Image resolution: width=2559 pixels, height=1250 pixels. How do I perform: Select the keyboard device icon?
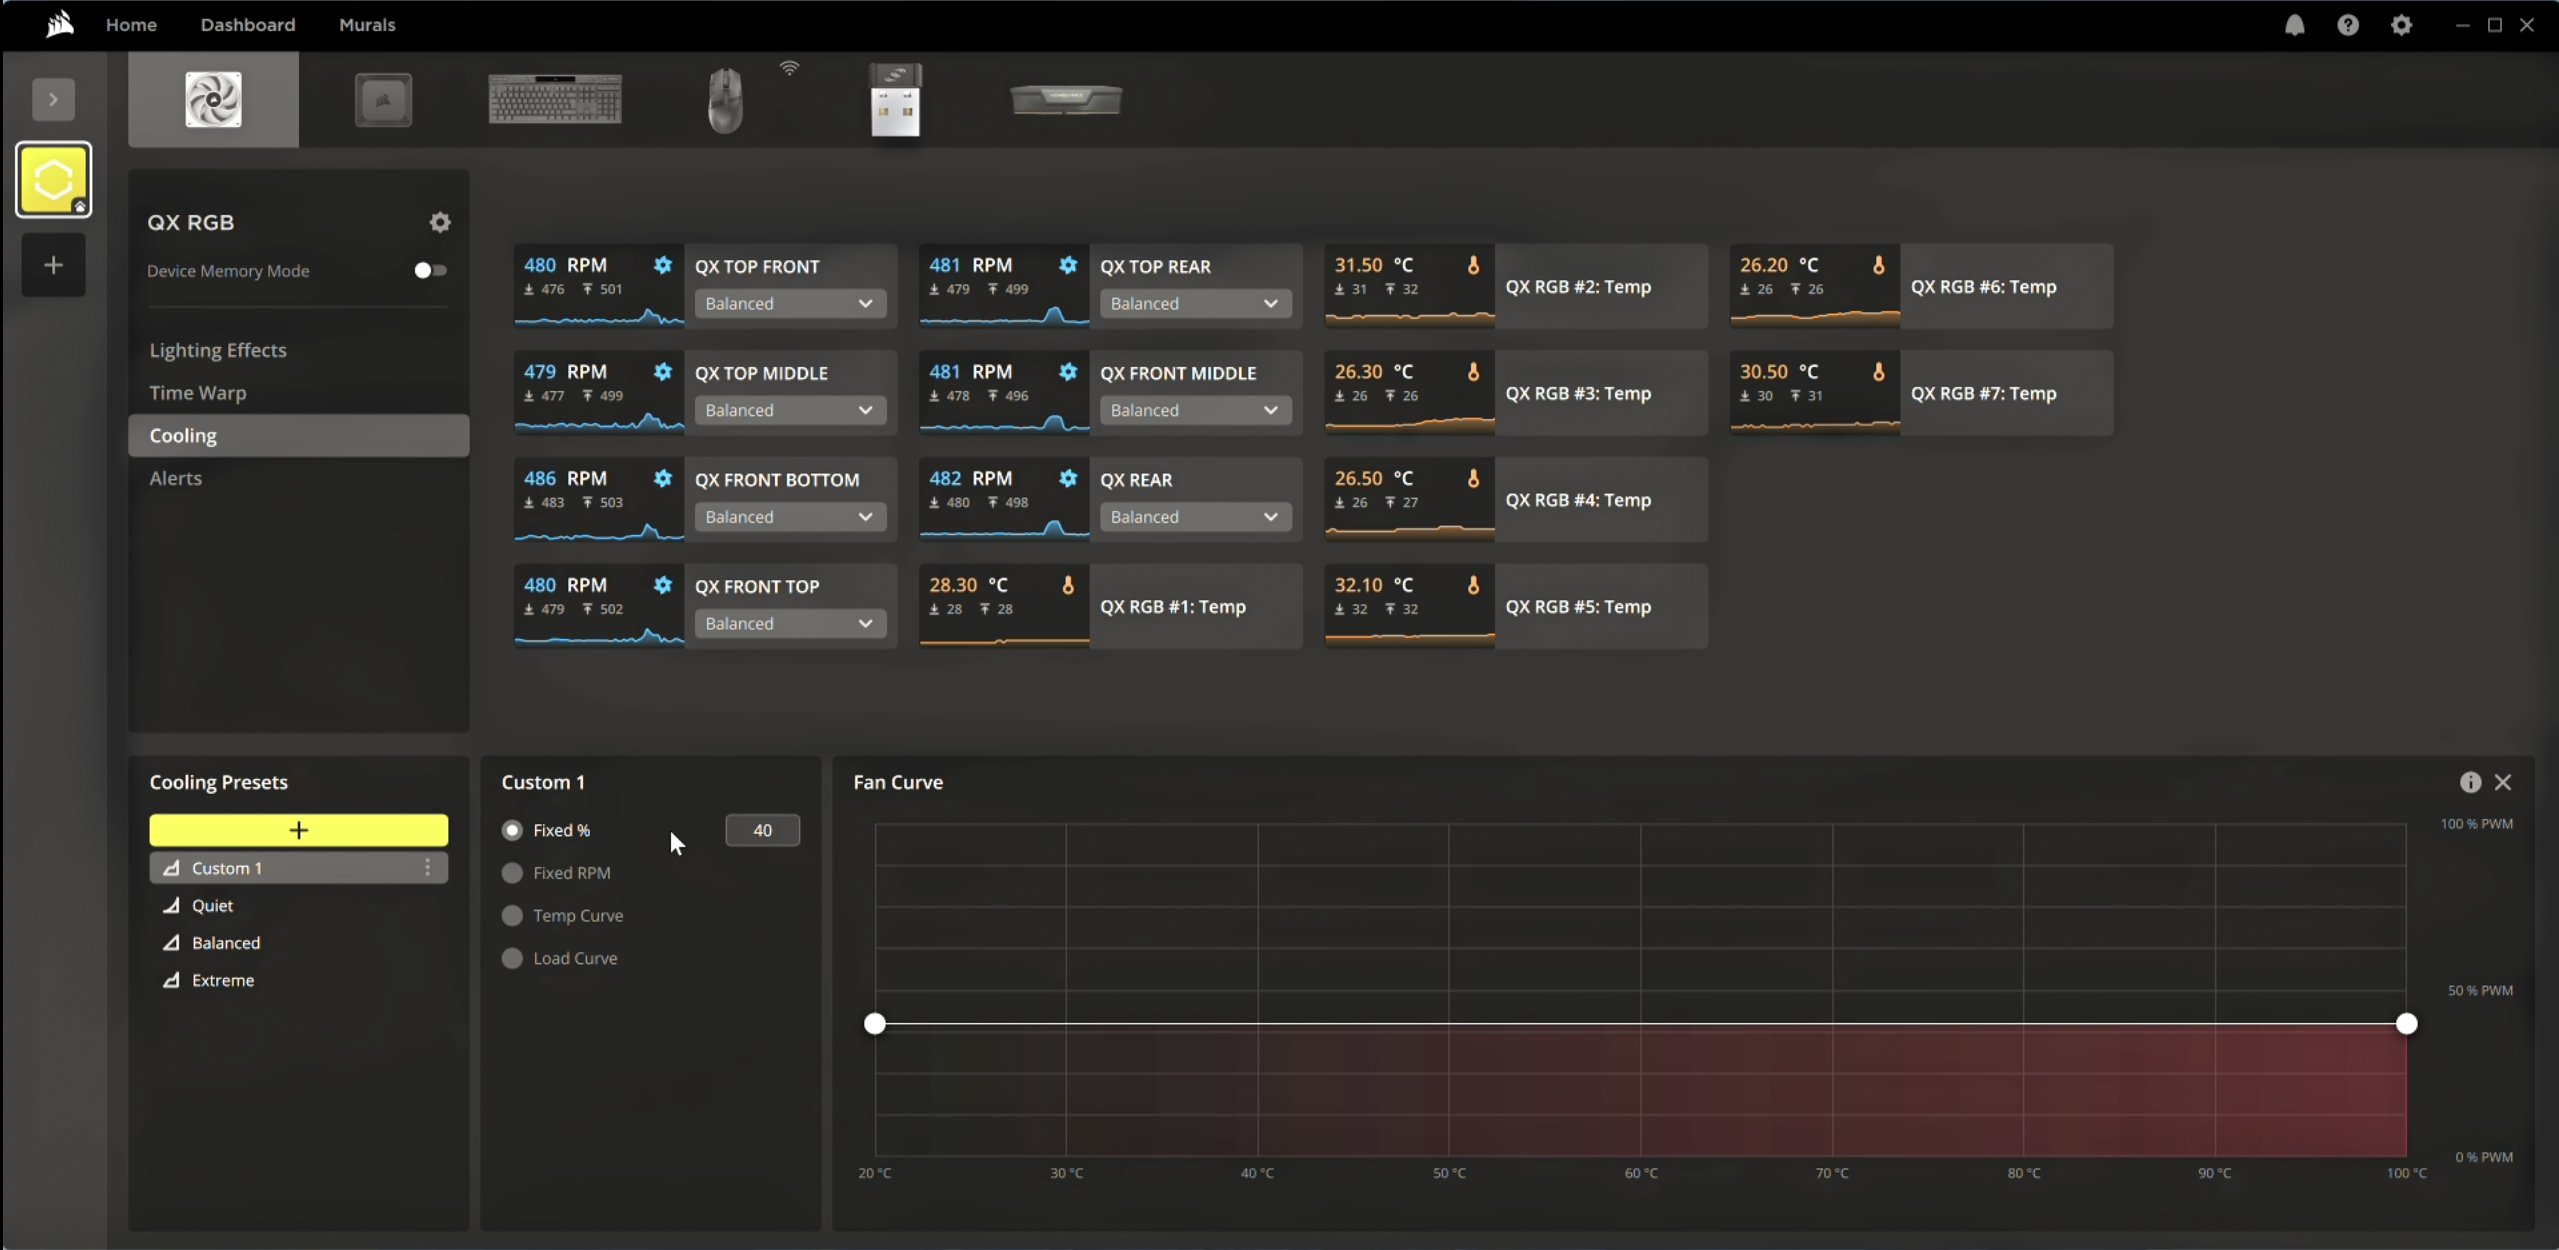pyautogui.click(x=555, y=99)
